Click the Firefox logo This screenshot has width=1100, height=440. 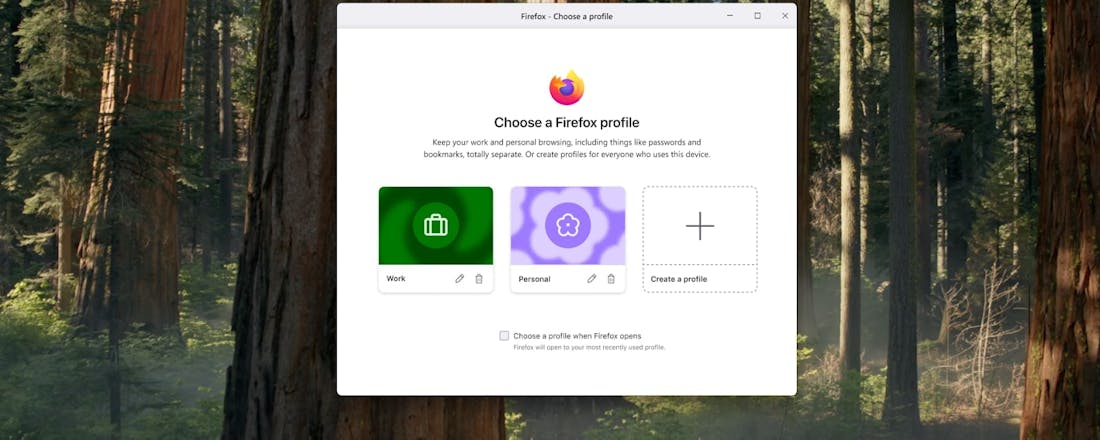567,88
